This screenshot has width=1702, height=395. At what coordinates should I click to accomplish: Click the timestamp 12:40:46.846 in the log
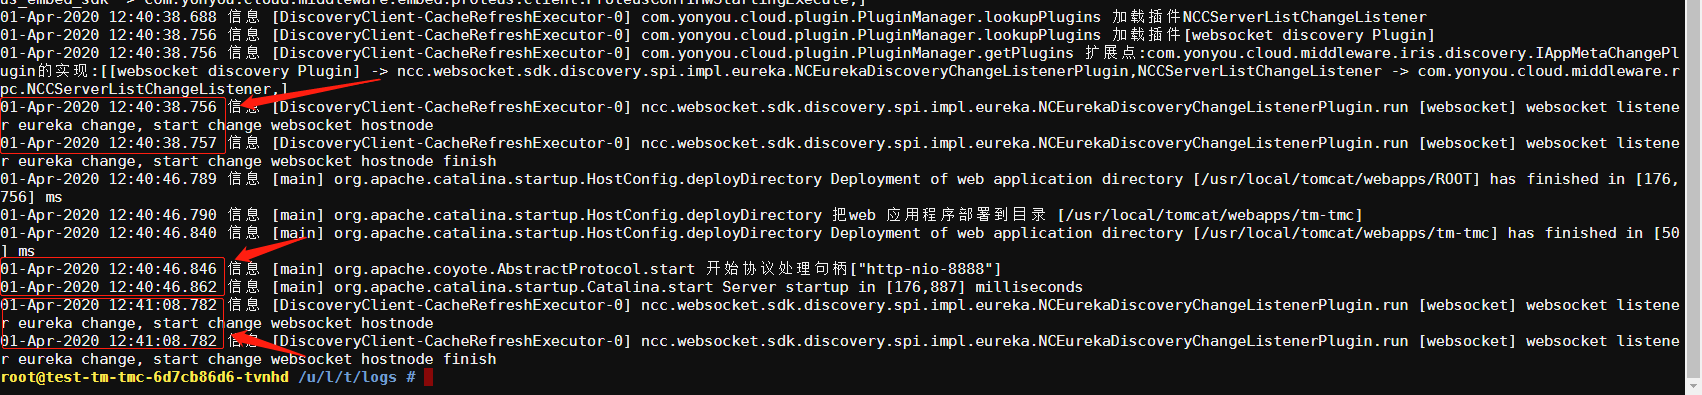(x=162, y=269)
